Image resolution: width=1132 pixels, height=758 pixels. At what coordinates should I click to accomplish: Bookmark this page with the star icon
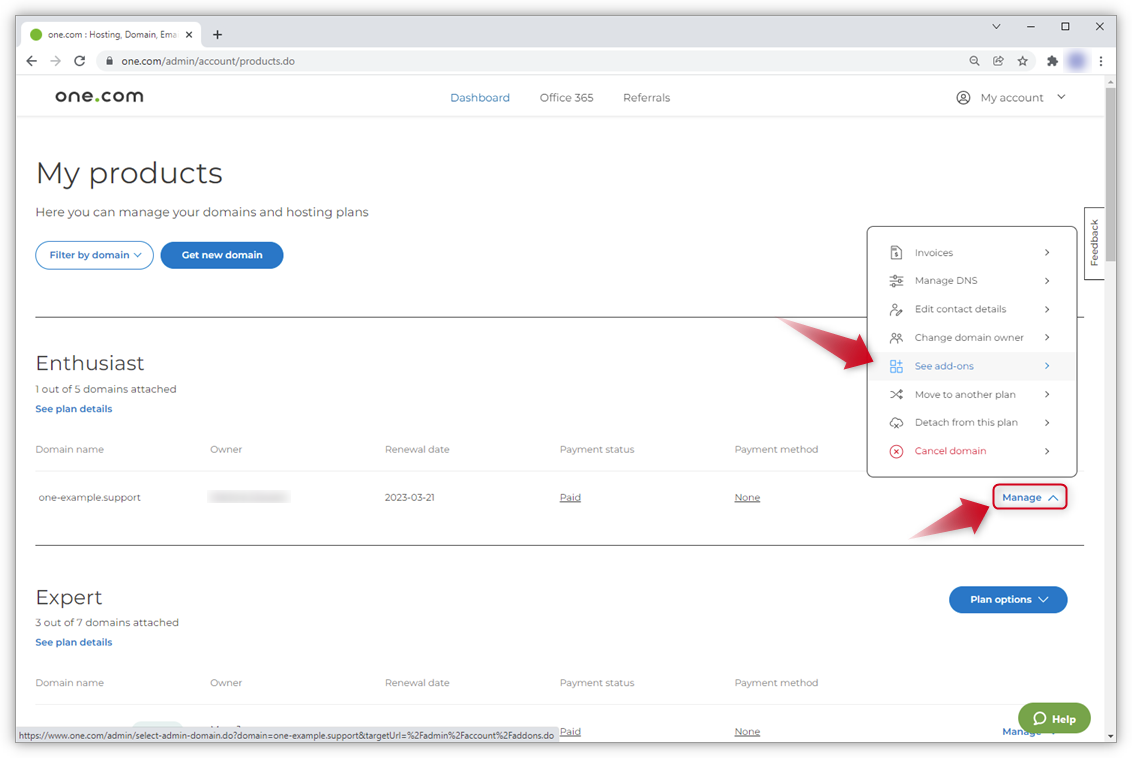point(1022,61)
